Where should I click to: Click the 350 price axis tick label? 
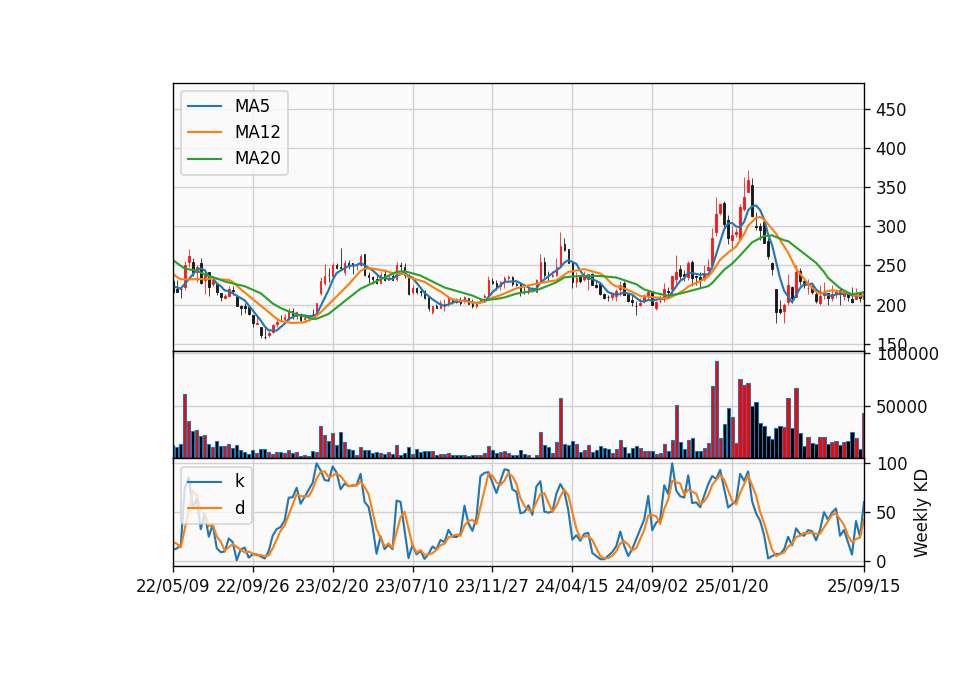click(x=891, y=188)
